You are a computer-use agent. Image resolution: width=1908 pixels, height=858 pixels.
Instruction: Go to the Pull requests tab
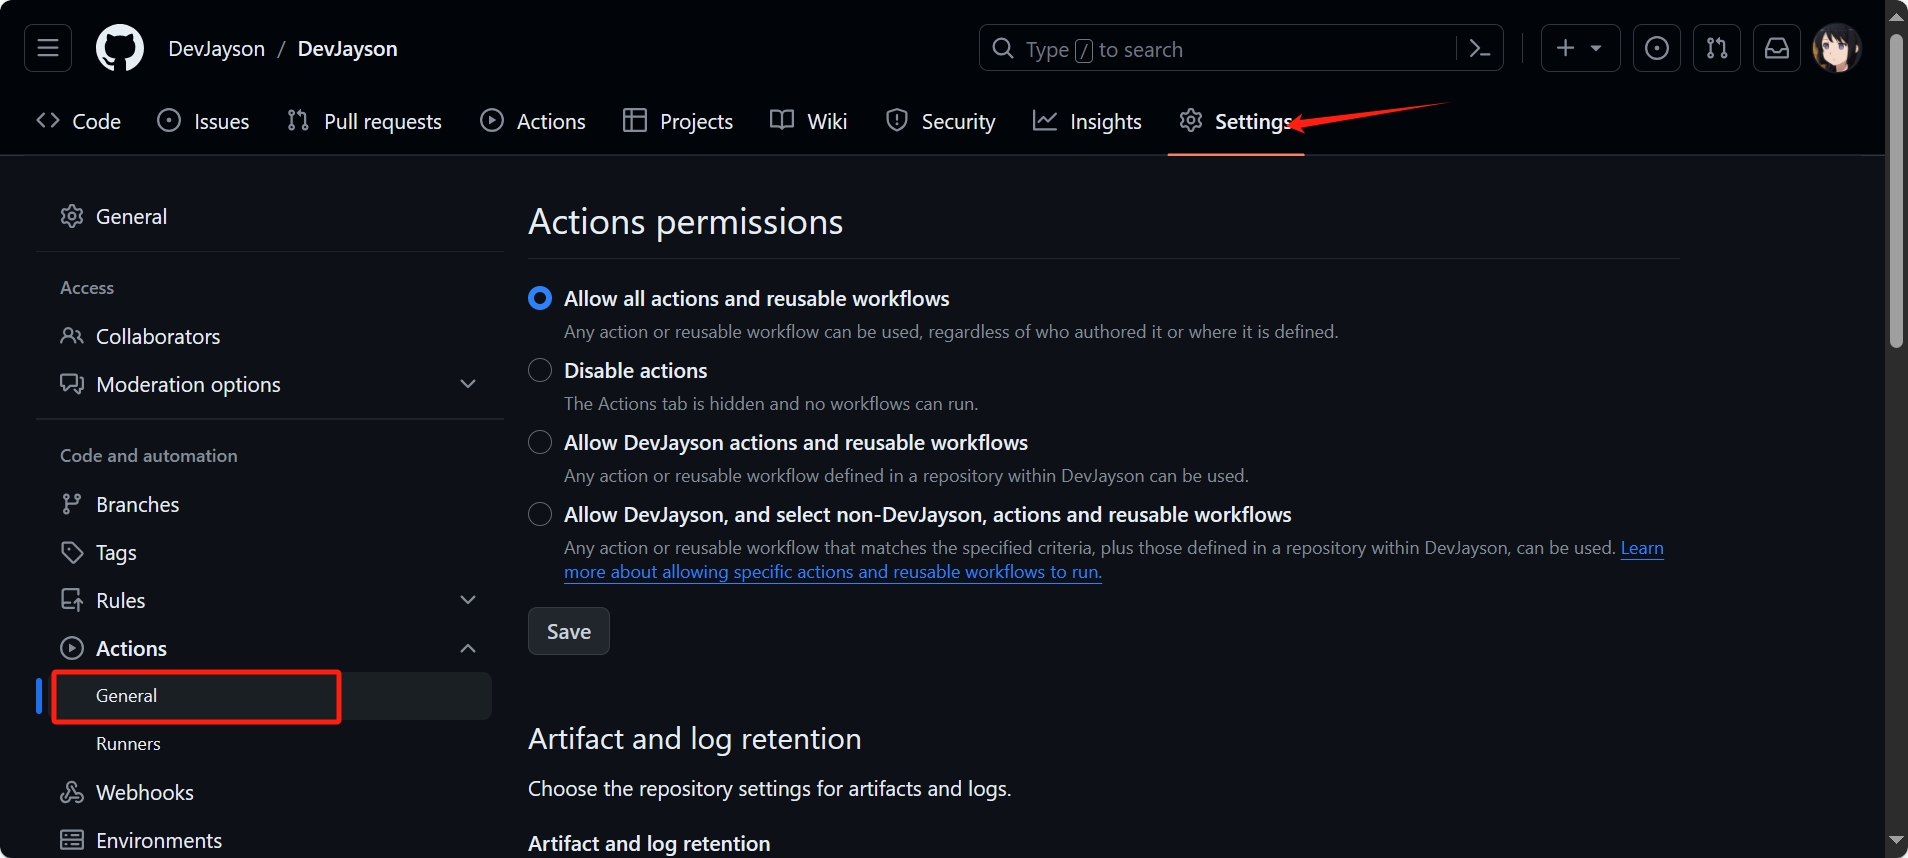pyautogui.click(x=364, y=121)
